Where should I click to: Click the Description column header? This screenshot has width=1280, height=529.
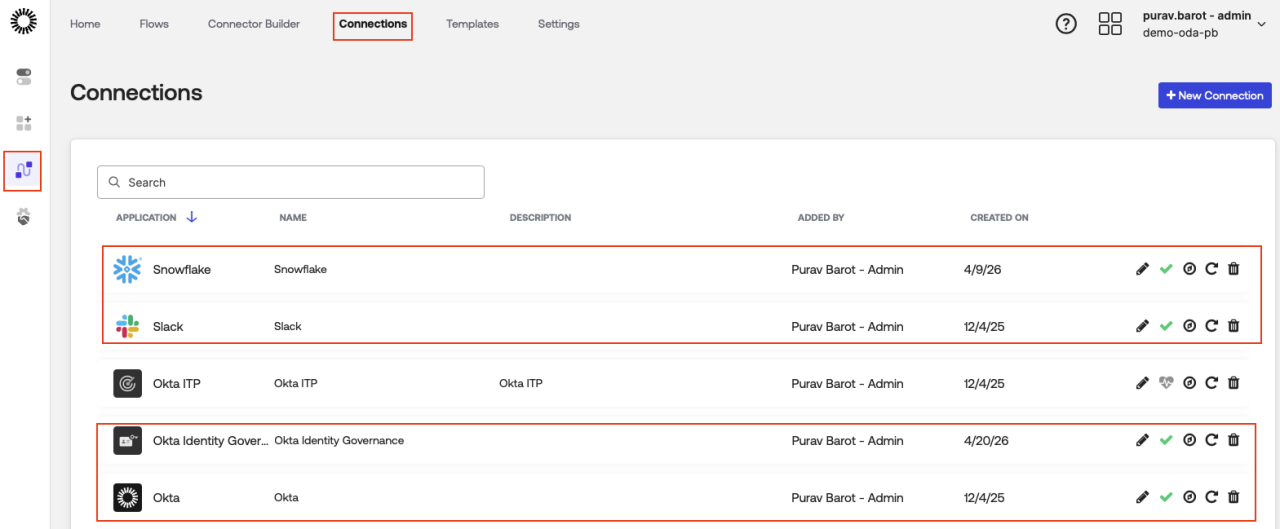540,217
